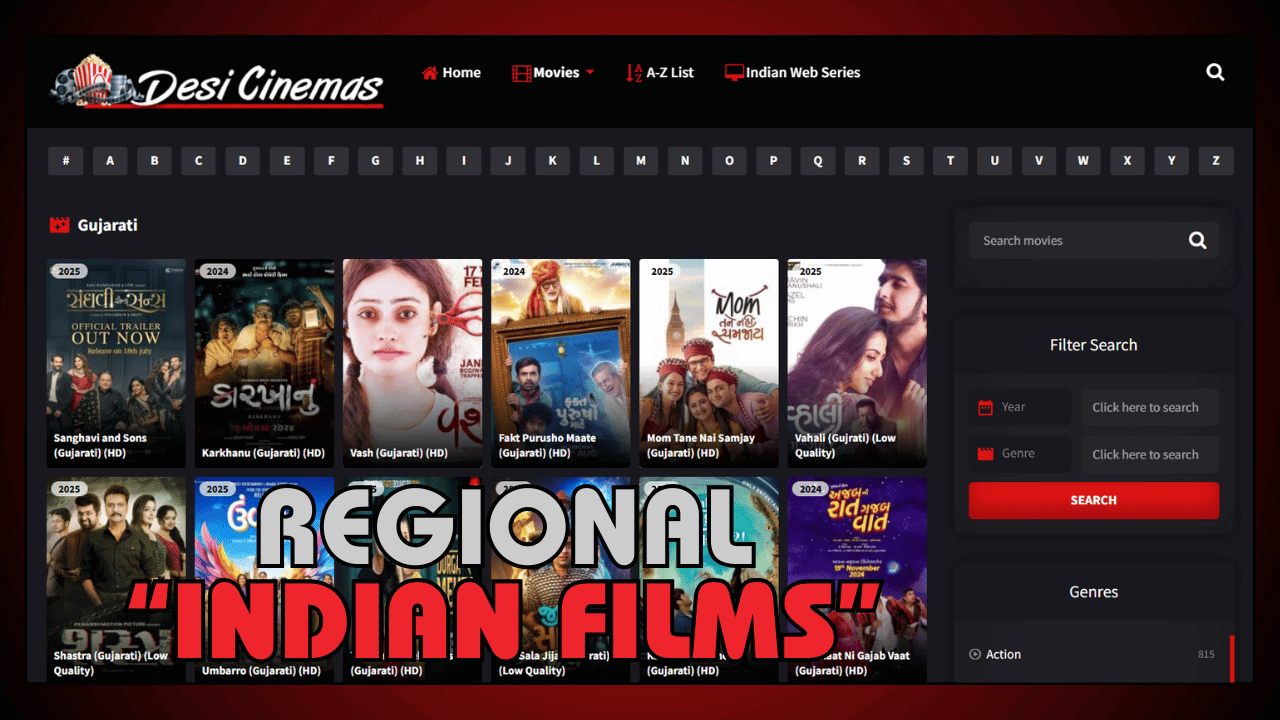
Task: Select the Action genre link
Action: pos(1003,654)
